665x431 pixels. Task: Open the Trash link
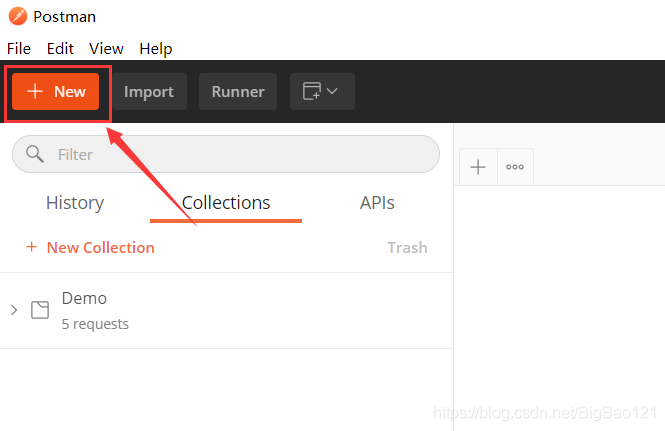coord(407,248)
